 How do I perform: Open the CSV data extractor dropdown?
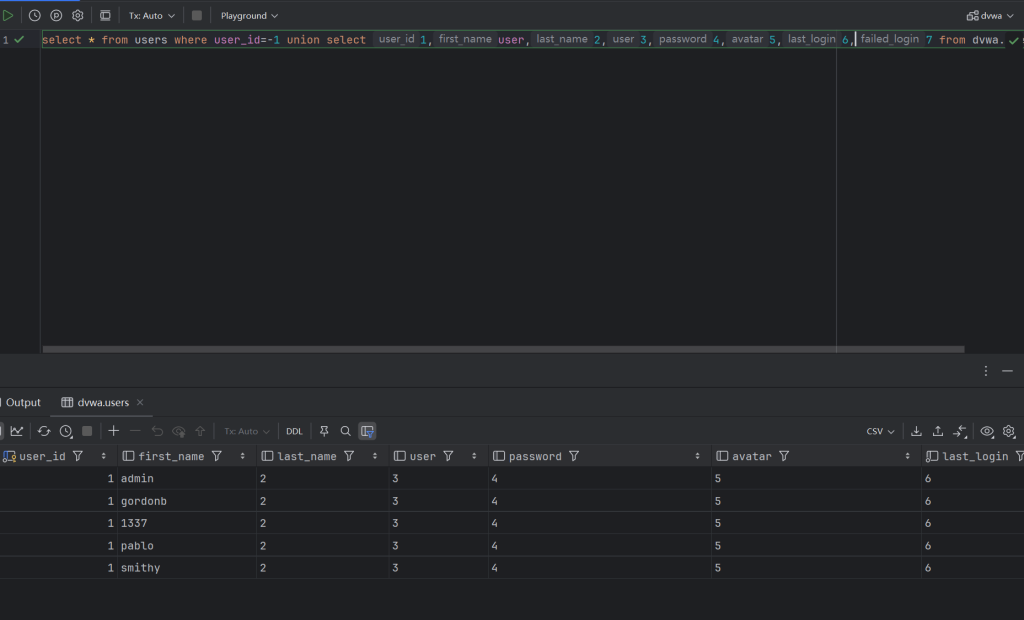click(x=880, y=431)
